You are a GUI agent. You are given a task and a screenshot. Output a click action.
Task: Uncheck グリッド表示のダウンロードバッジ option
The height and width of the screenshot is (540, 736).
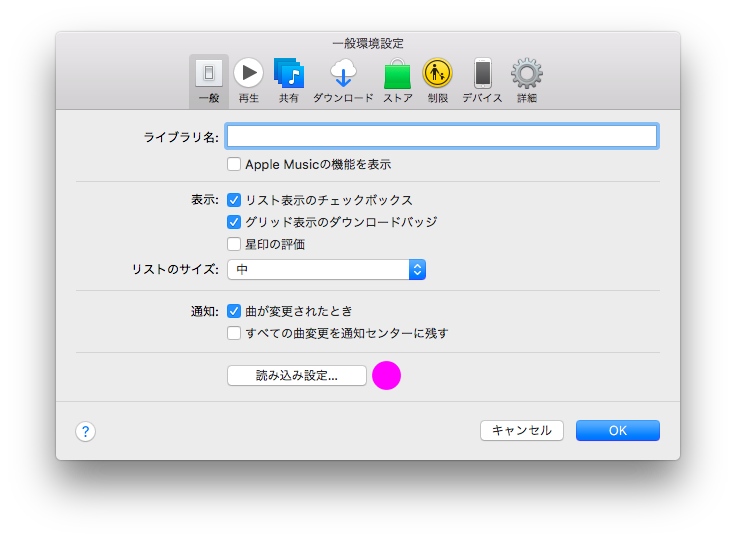pyautogui.click(x=234, y=222)
